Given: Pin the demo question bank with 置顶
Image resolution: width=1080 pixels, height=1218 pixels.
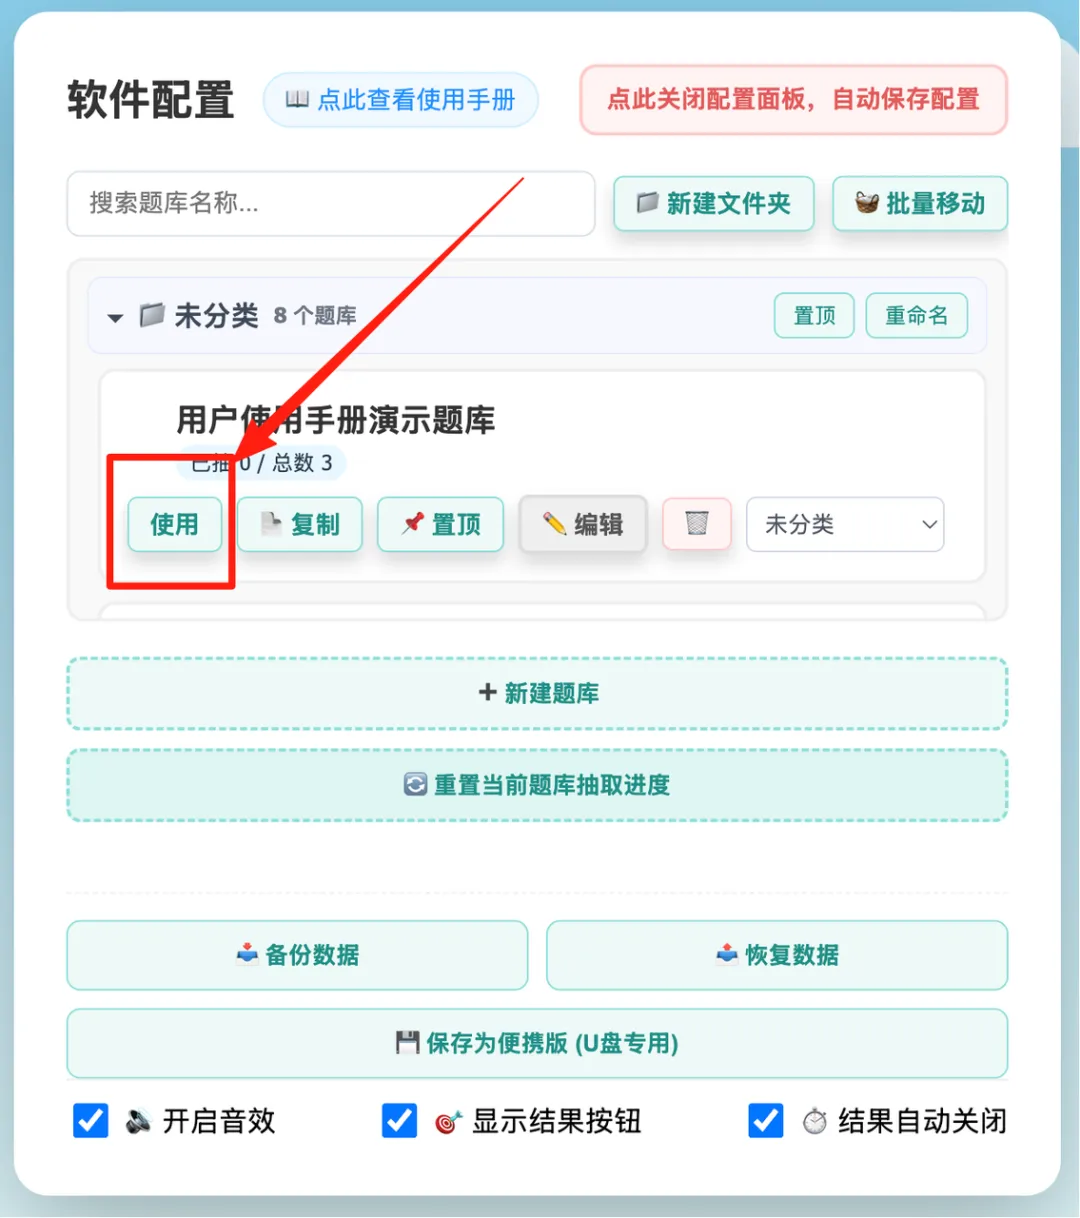Looking at the screenshot, I should 440,524.
